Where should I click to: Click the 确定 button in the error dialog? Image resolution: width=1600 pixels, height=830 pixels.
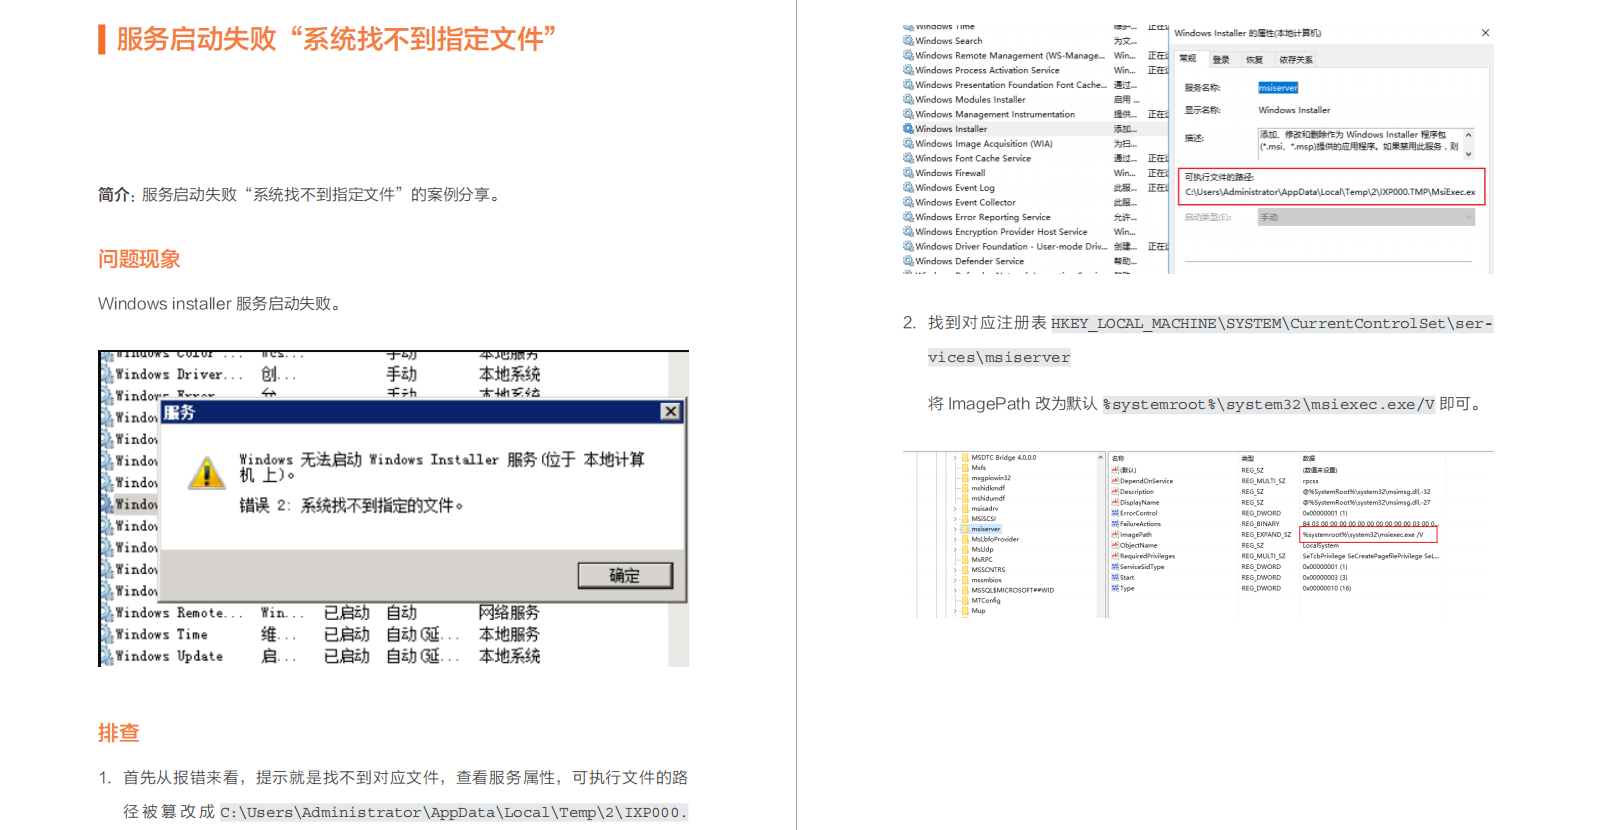(625, 575)
